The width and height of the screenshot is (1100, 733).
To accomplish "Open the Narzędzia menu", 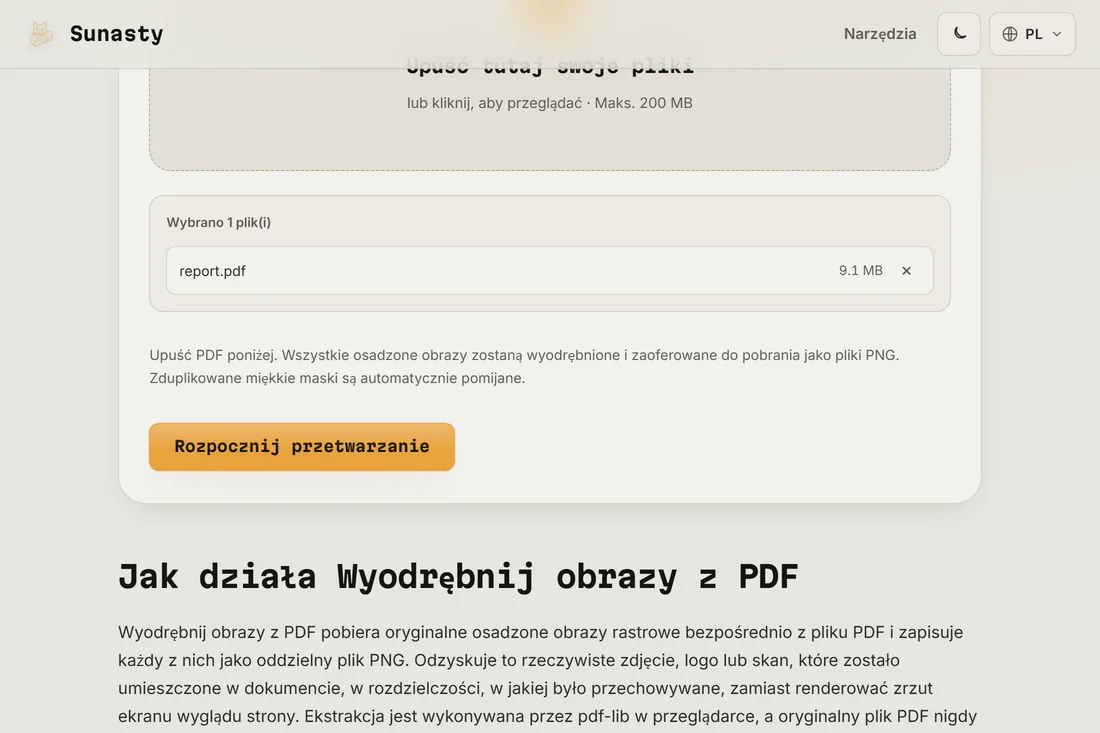I will pyautogui.click(x=880, y=34).
